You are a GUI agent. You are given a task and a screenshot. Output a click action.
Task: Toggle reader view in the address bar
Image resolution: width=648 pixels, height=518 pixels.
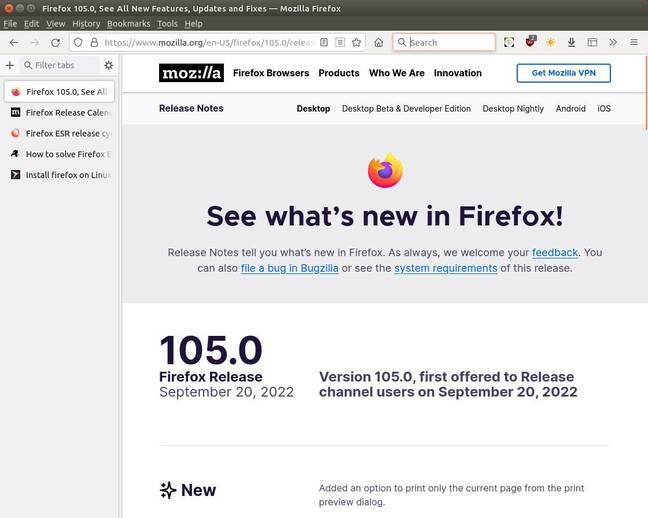324,43
